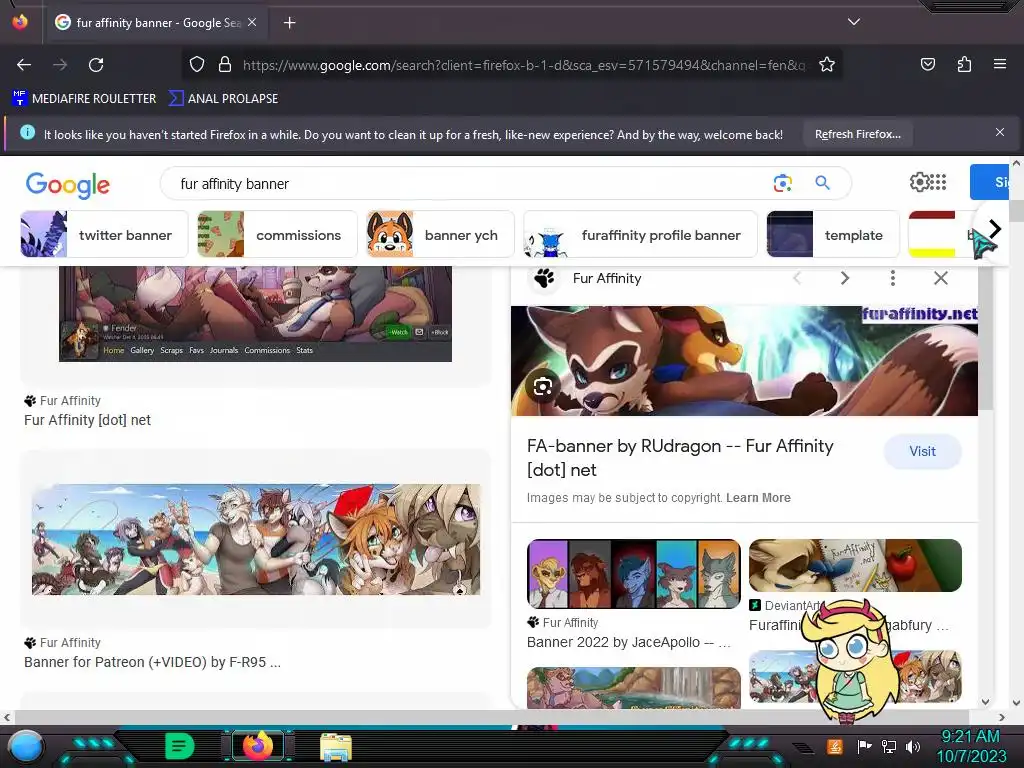The height and width of the screenshot is (768, 1024).
Task: Go to next image in preview panel
Action: click(x=844, y=278)
